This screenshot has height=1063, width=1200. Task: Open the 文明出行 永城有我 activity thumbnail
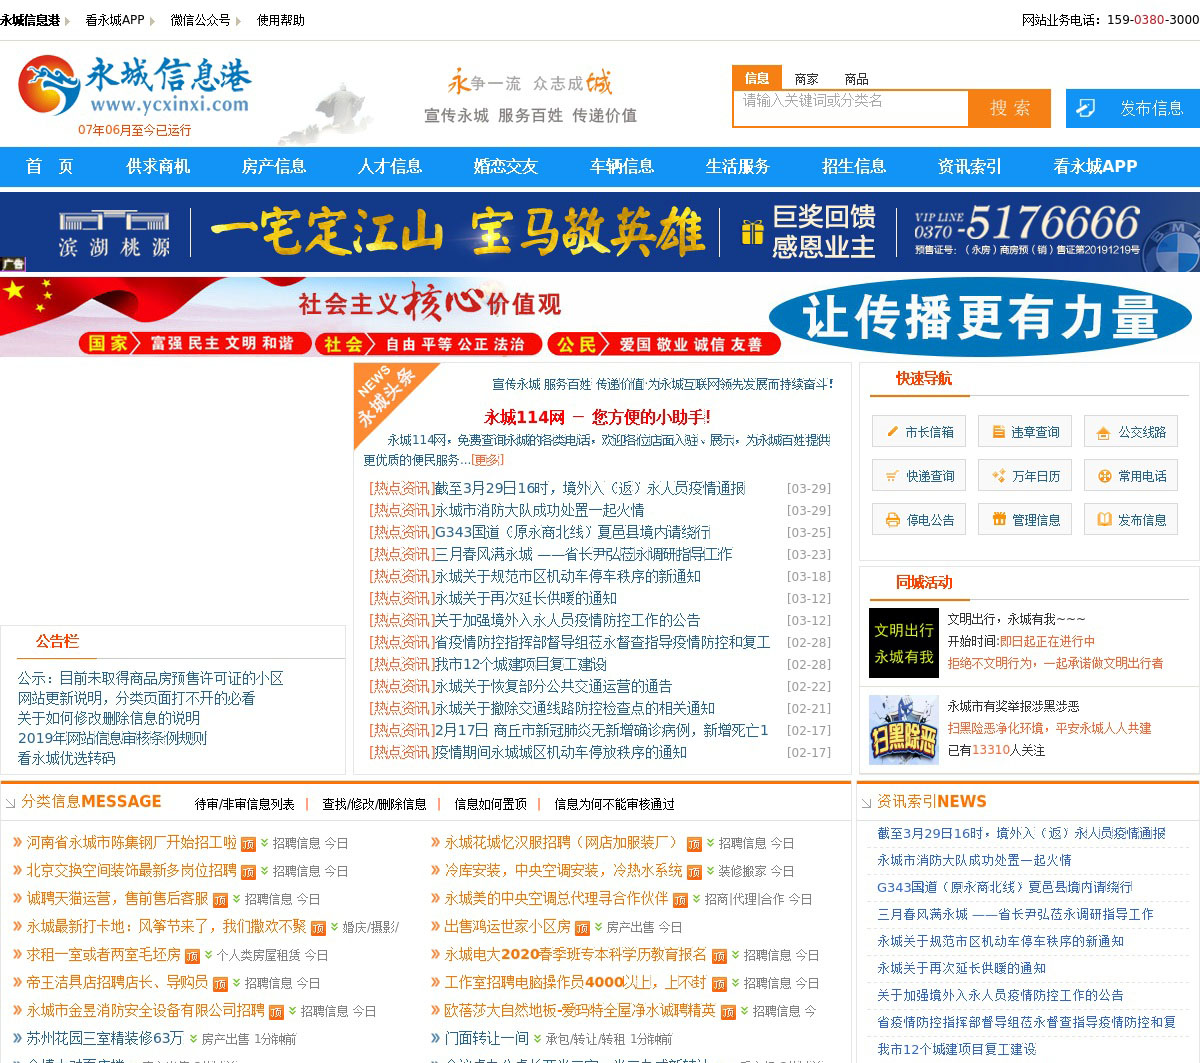coord(904,643)
